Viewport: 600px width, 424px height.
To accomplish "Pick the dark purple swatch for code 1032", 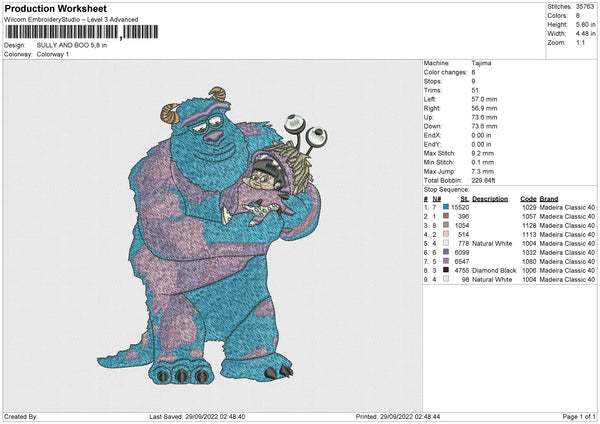I will [446, 252].
